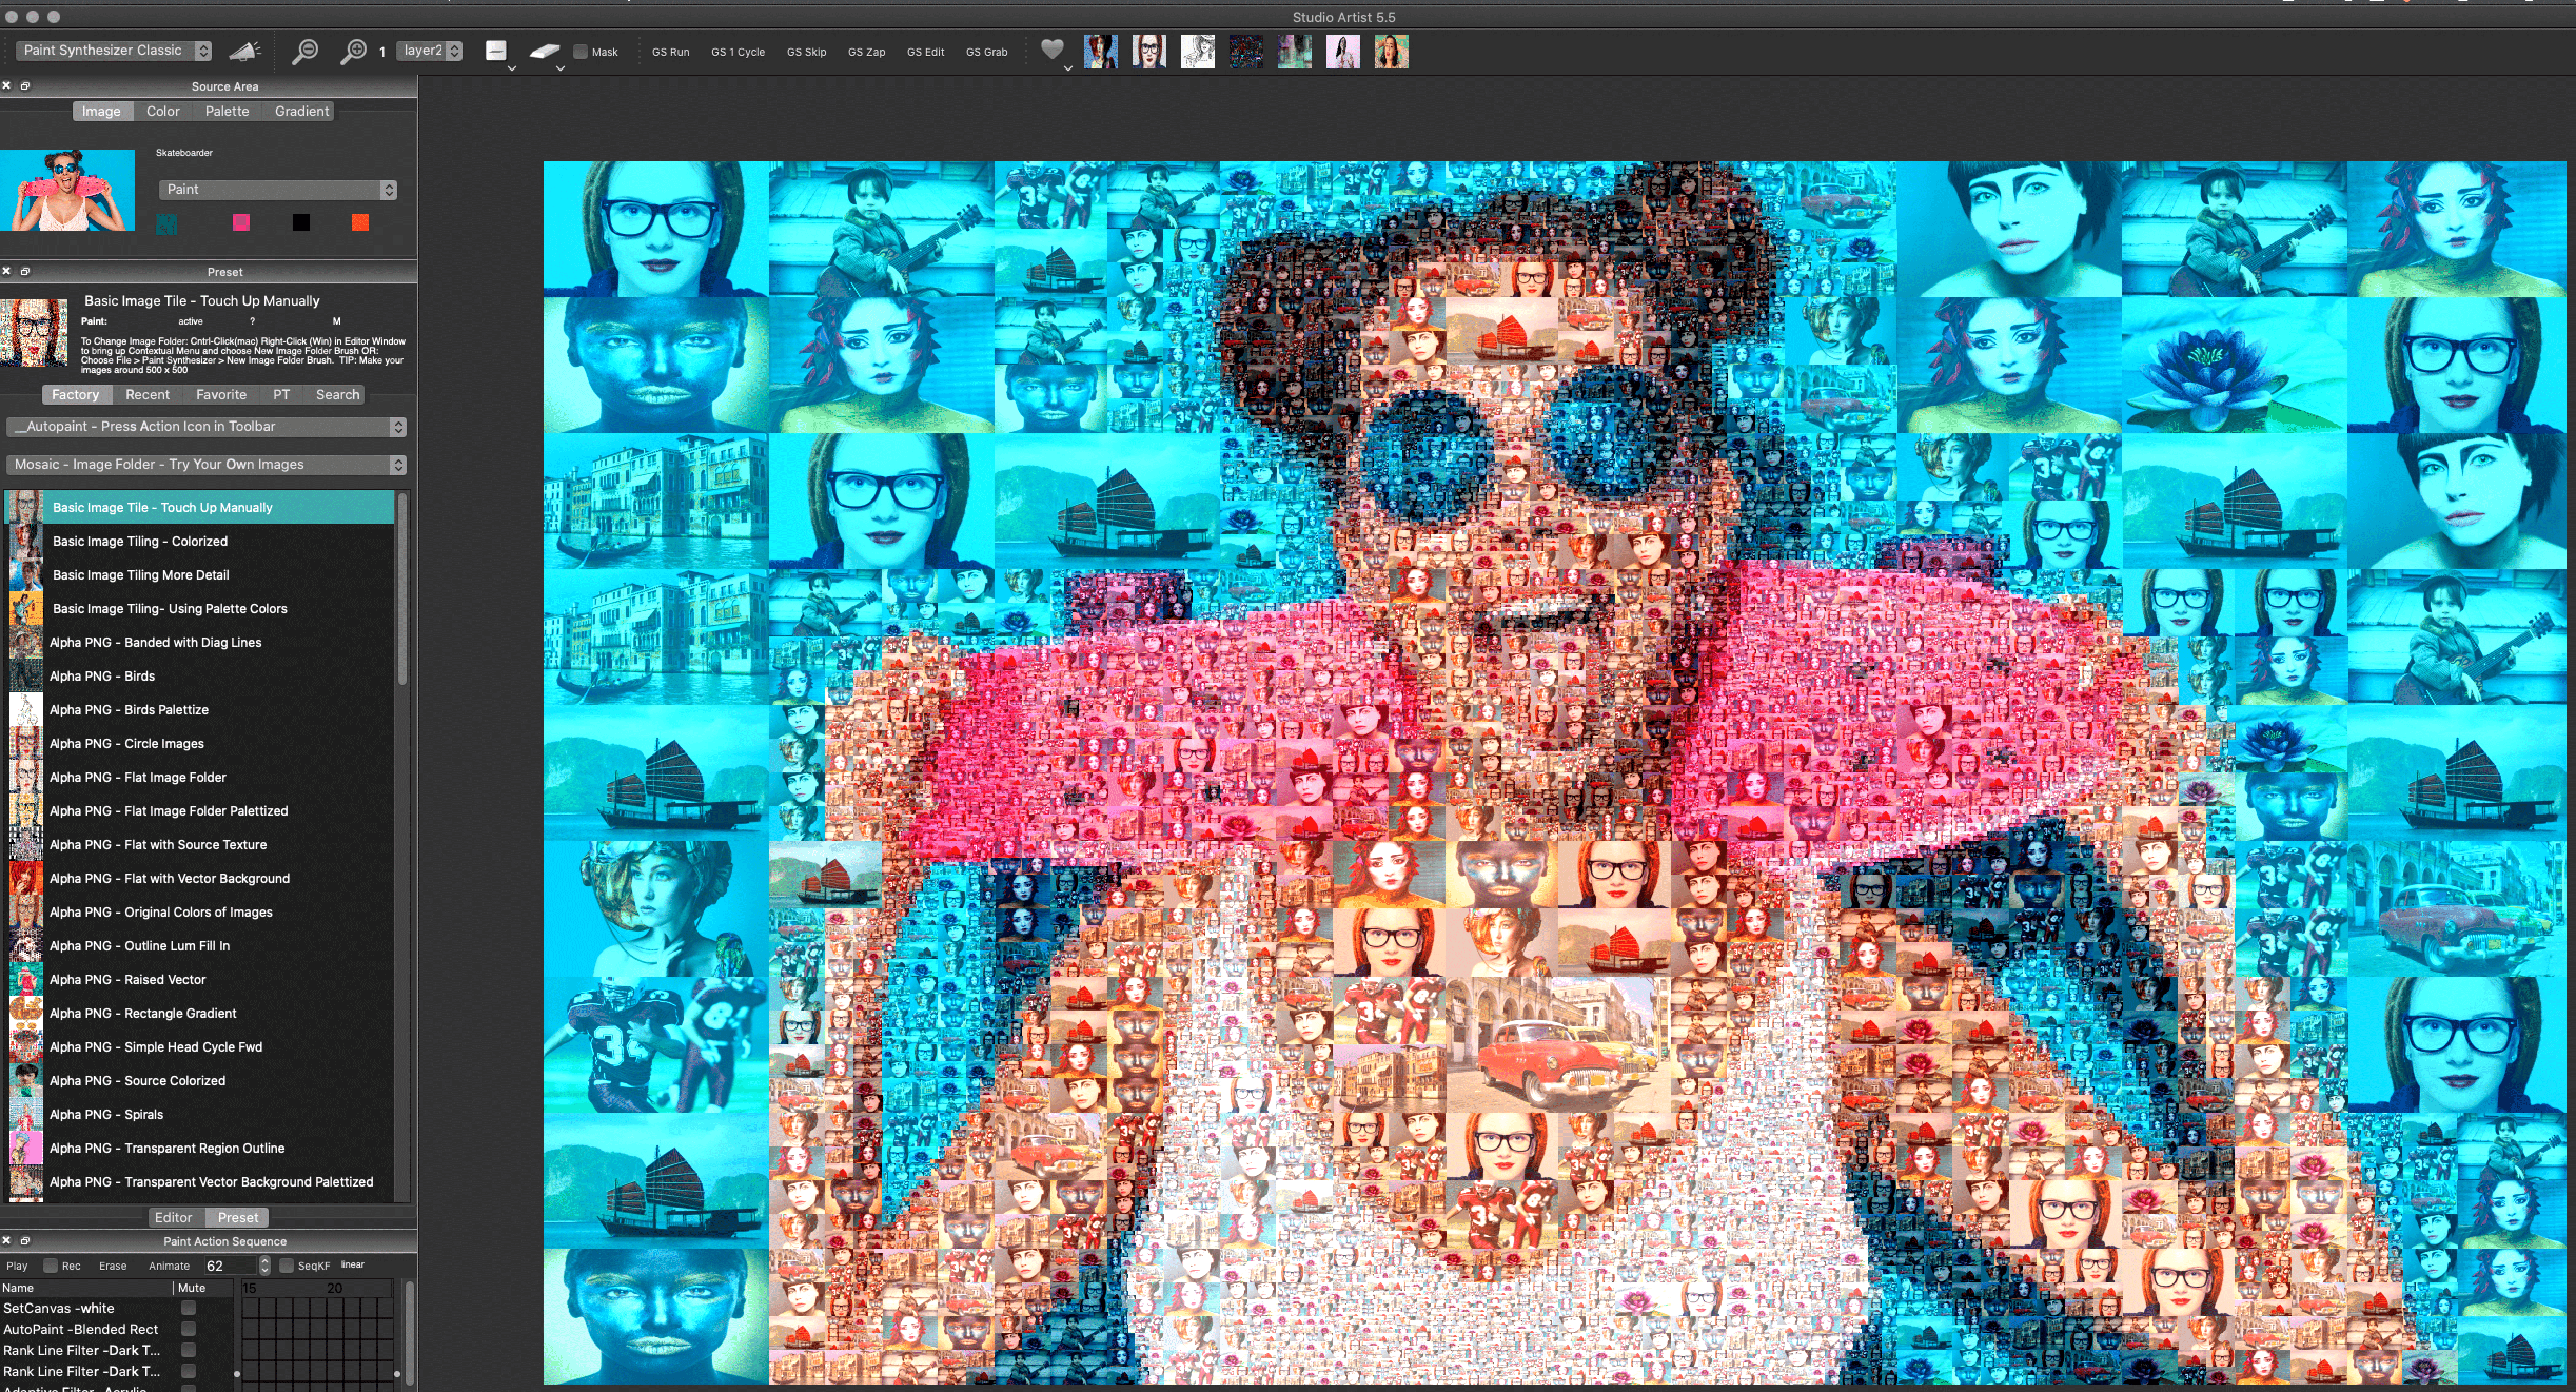2576x1392 pixels.
Task: Click the Alpha PNG - Birds preset icon
Action: (x=26, y=676)
